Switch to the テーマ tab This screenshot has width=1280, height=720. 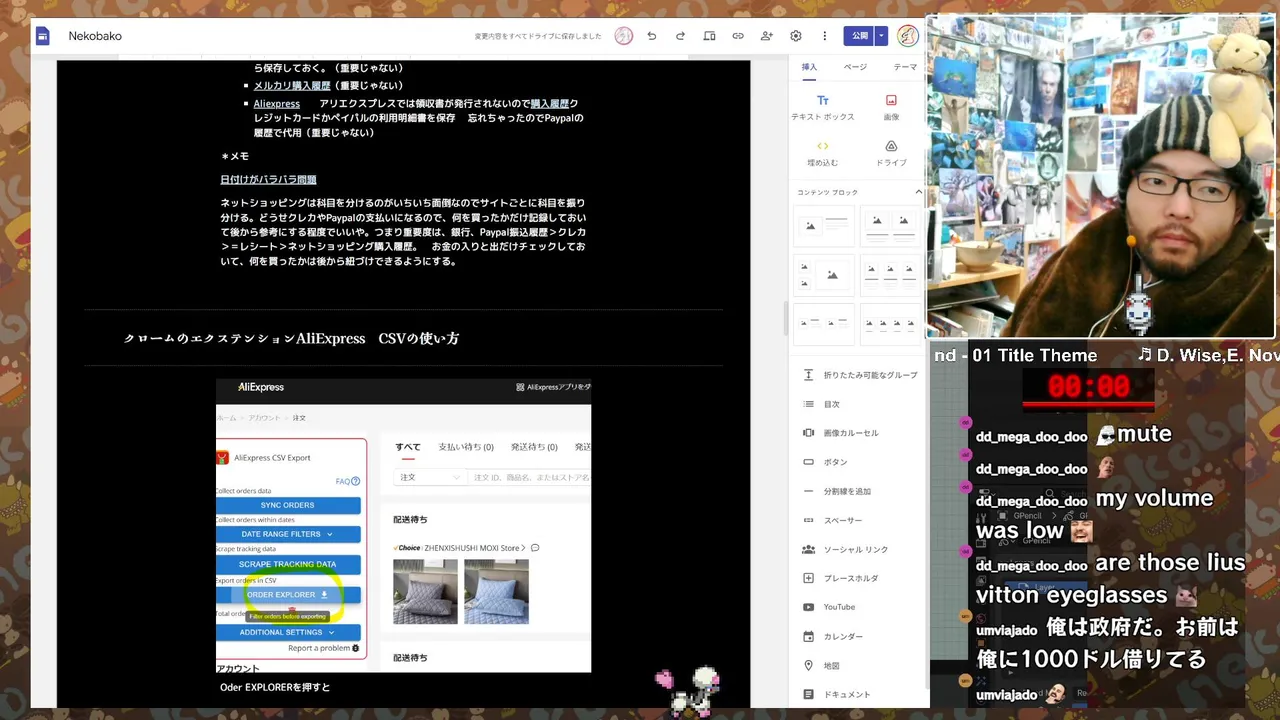coord(905,67)
